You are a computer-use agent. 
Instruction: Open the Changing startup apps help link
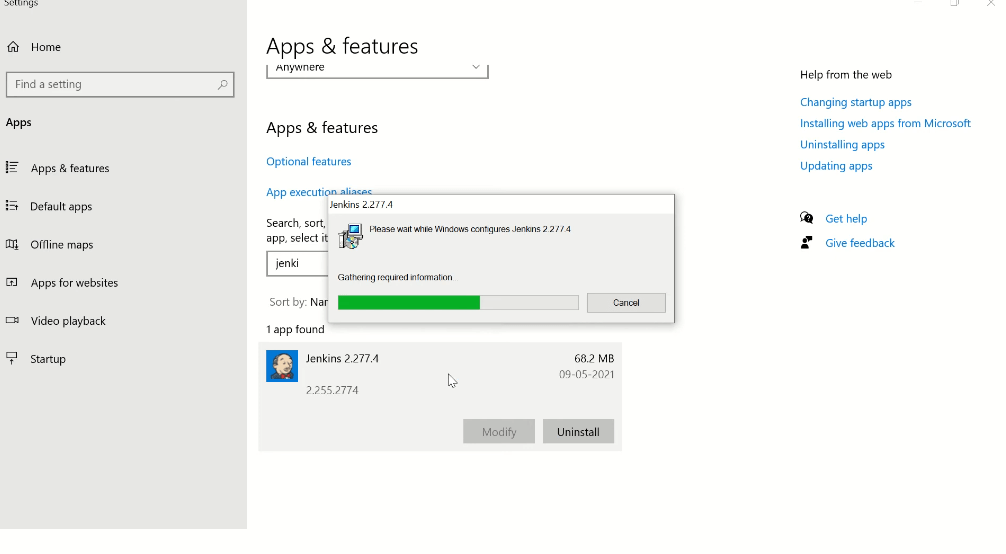(x=855, y=102)
